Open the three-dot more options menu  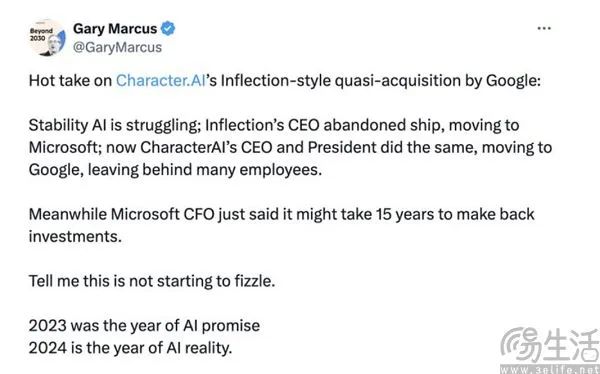(x=544, y=28)
